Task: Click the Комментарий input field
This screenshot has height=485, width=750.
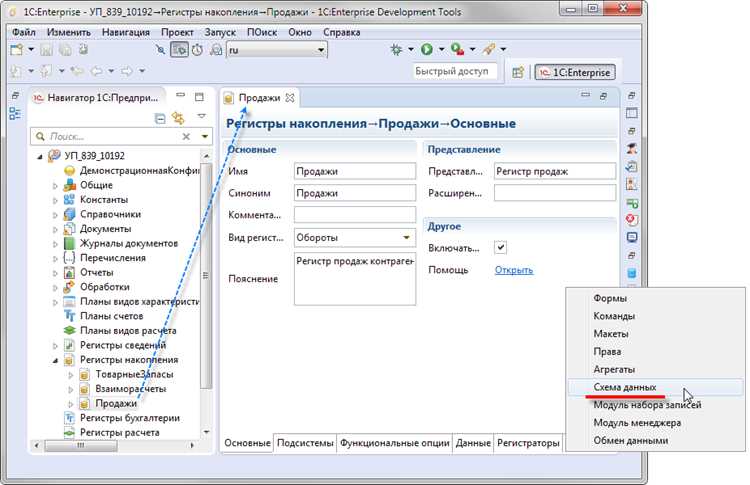Action: (x=355, y=215)
